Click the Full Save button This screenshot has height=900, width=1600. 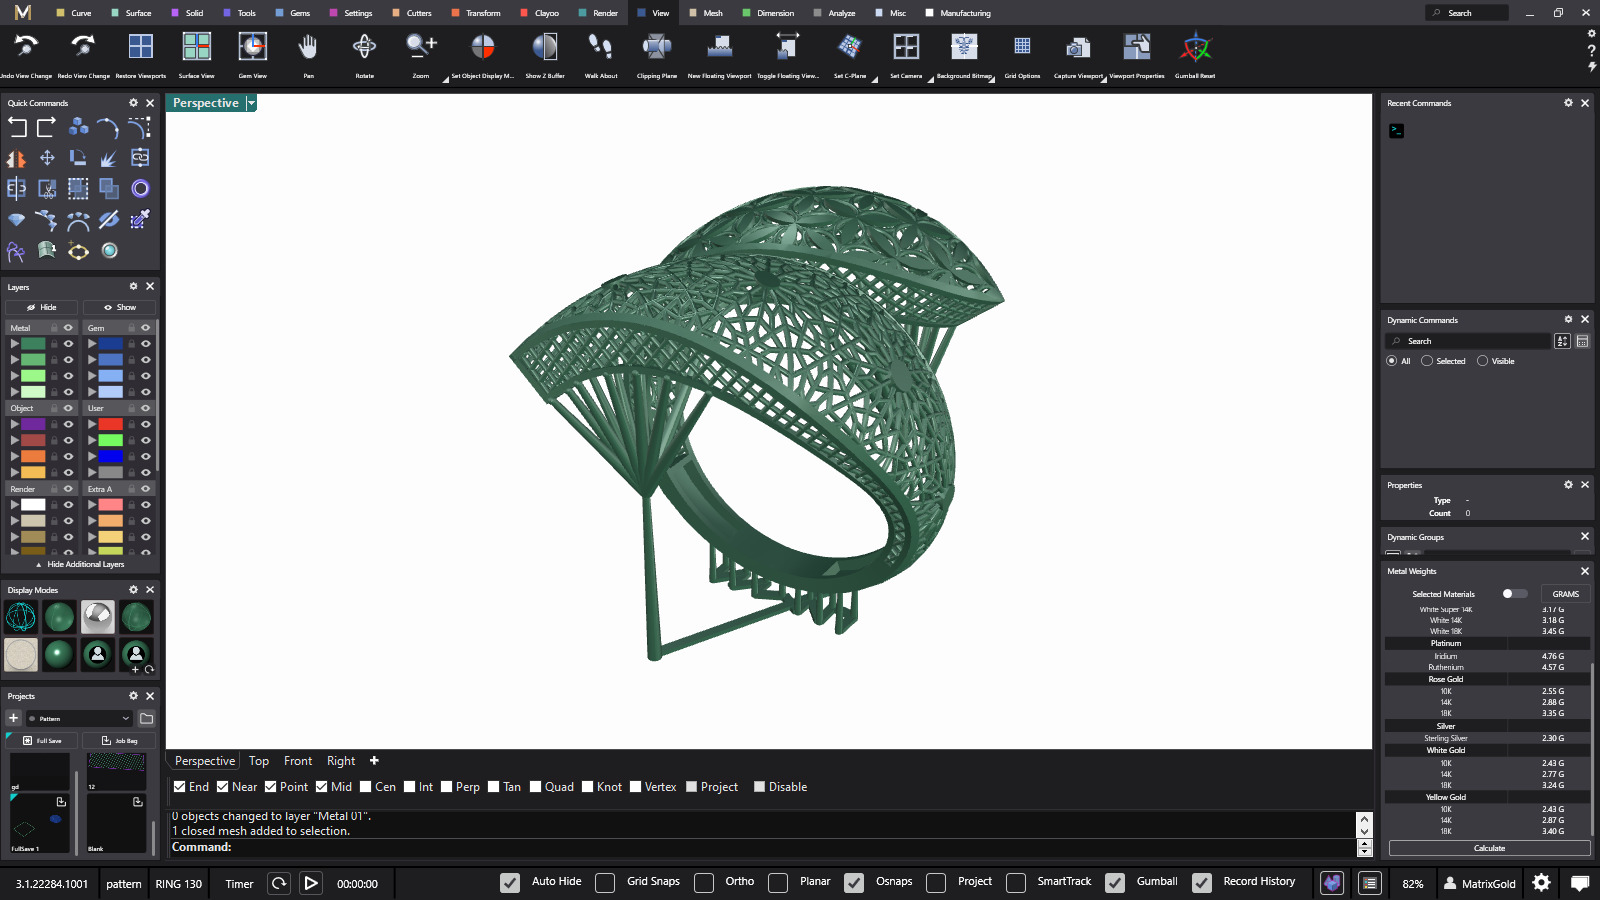tap(42, 741)
